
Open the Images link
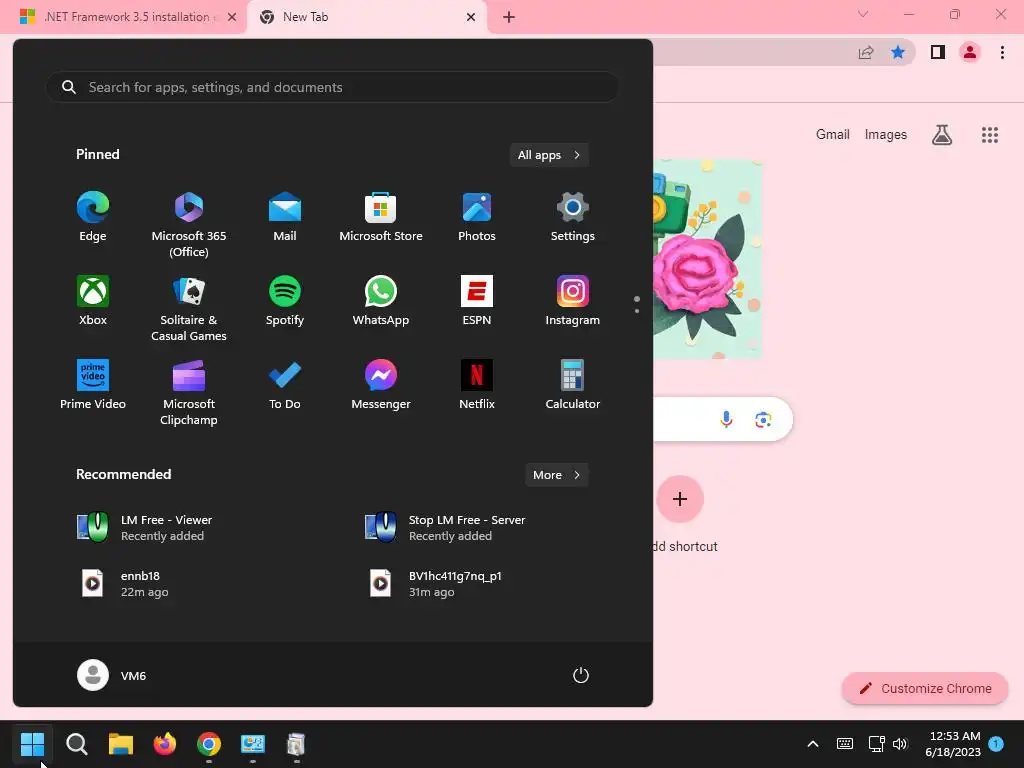(x=886, y=135)
